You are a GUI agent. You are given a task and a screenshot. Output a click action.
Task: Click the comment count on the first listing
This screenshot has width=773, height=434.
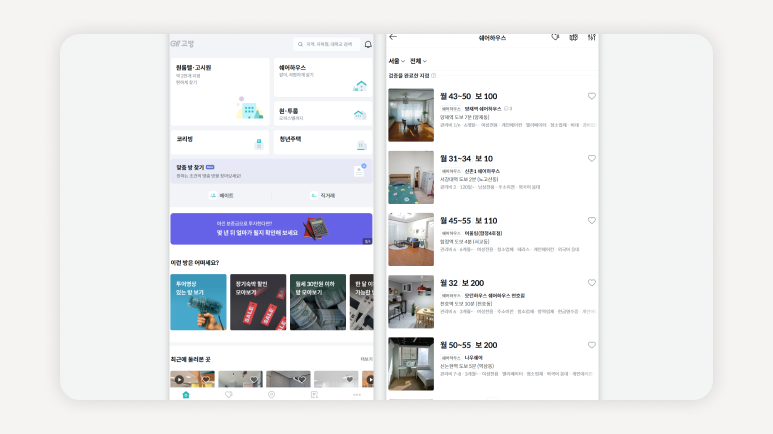click(x=508, y=108)
